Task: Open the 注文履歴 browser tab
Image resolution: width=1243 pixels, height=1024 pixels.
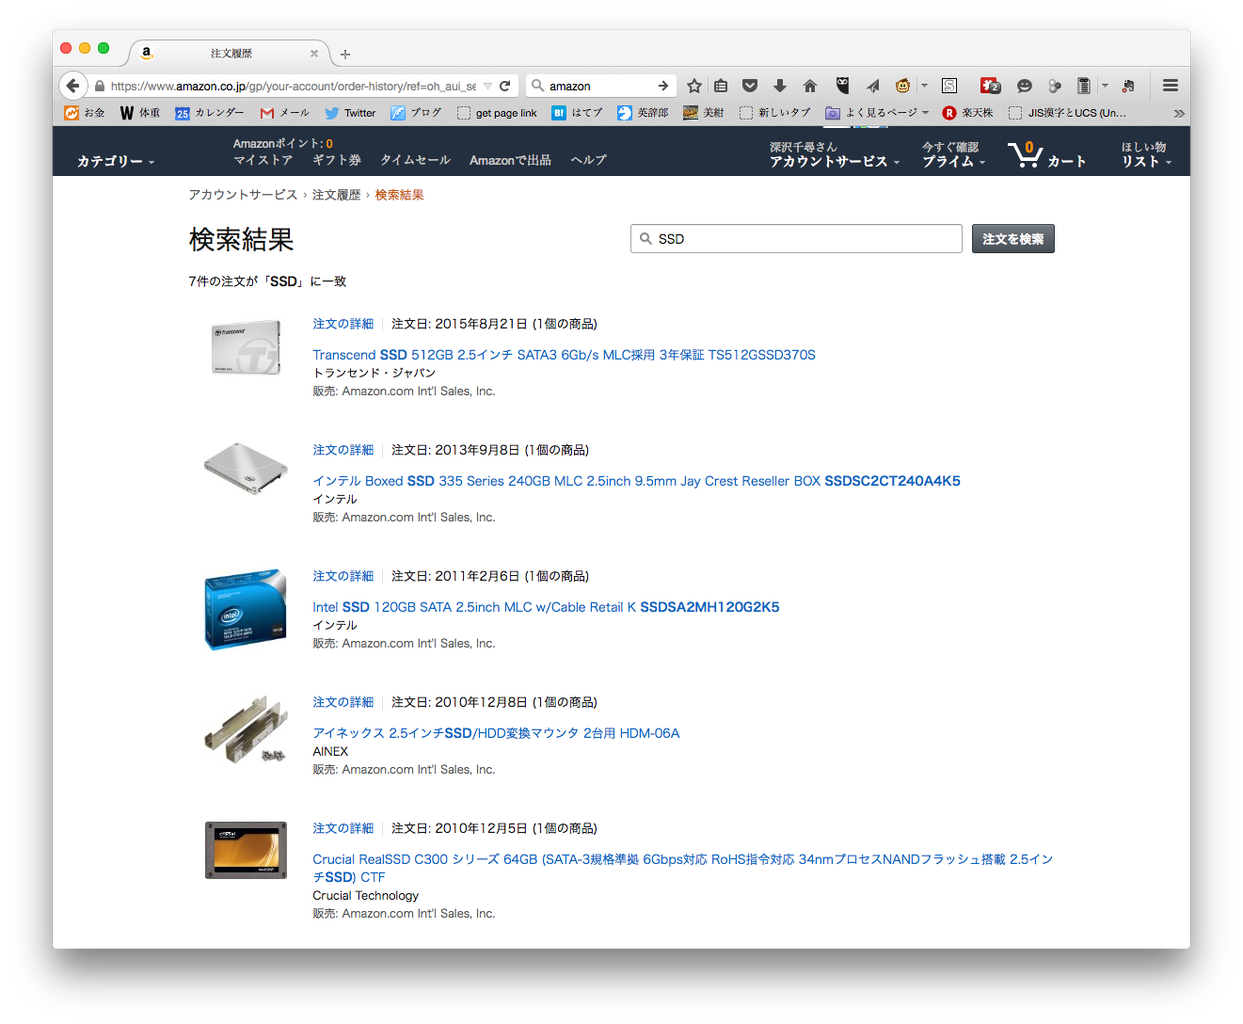Action: click(231, 53)
